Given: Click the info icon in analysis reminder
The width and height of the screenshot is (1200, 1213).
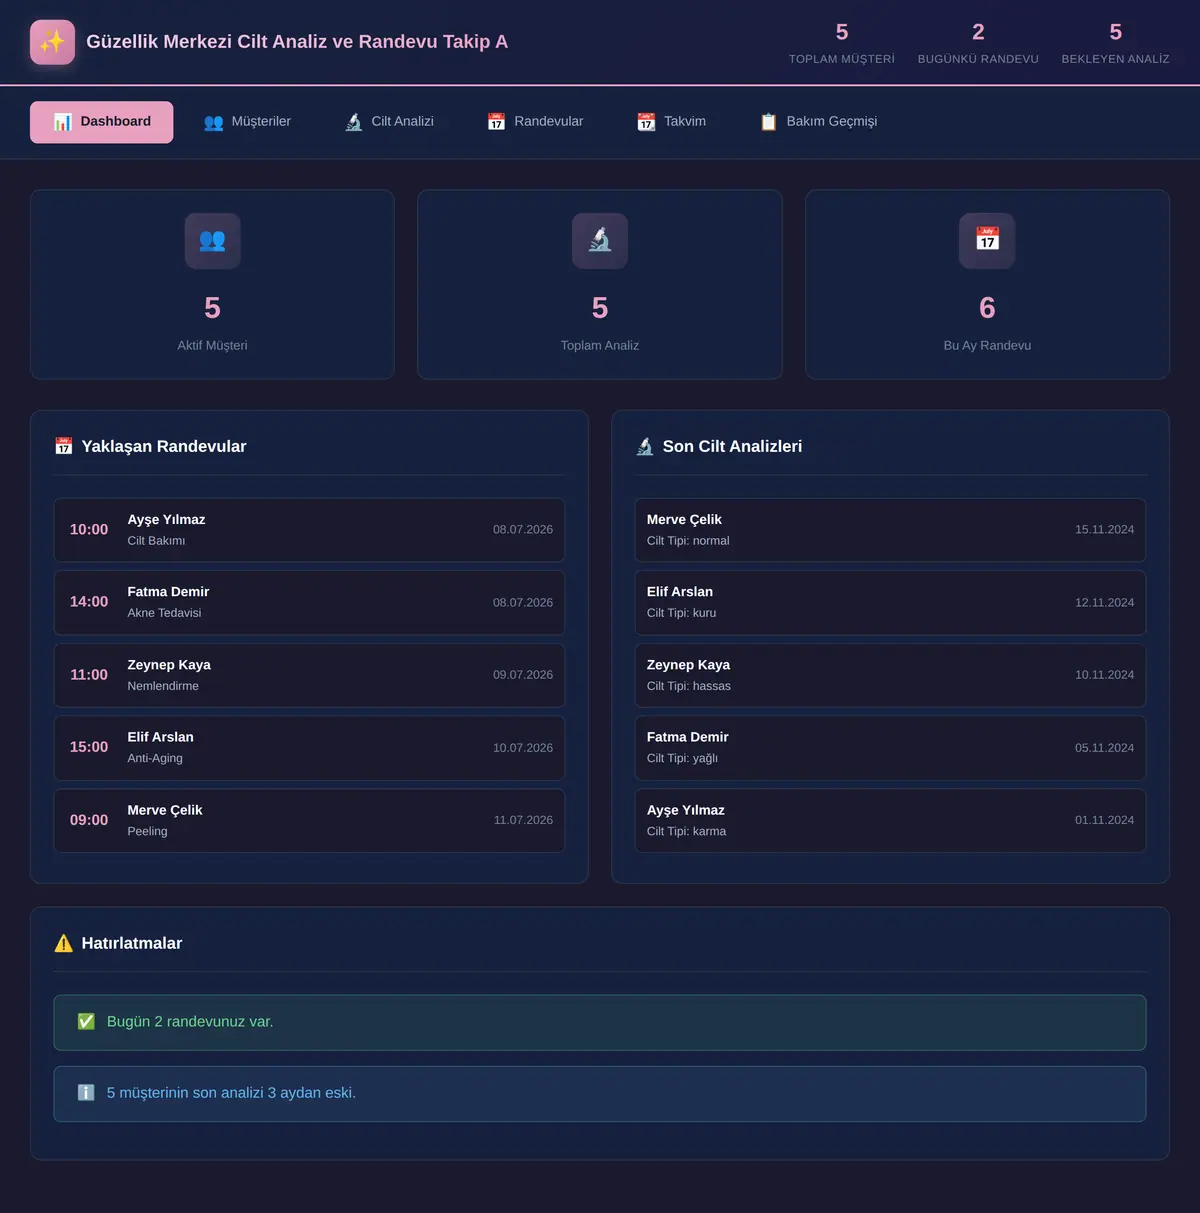Looking at the screenshot, I should (x=86, y=1093).
